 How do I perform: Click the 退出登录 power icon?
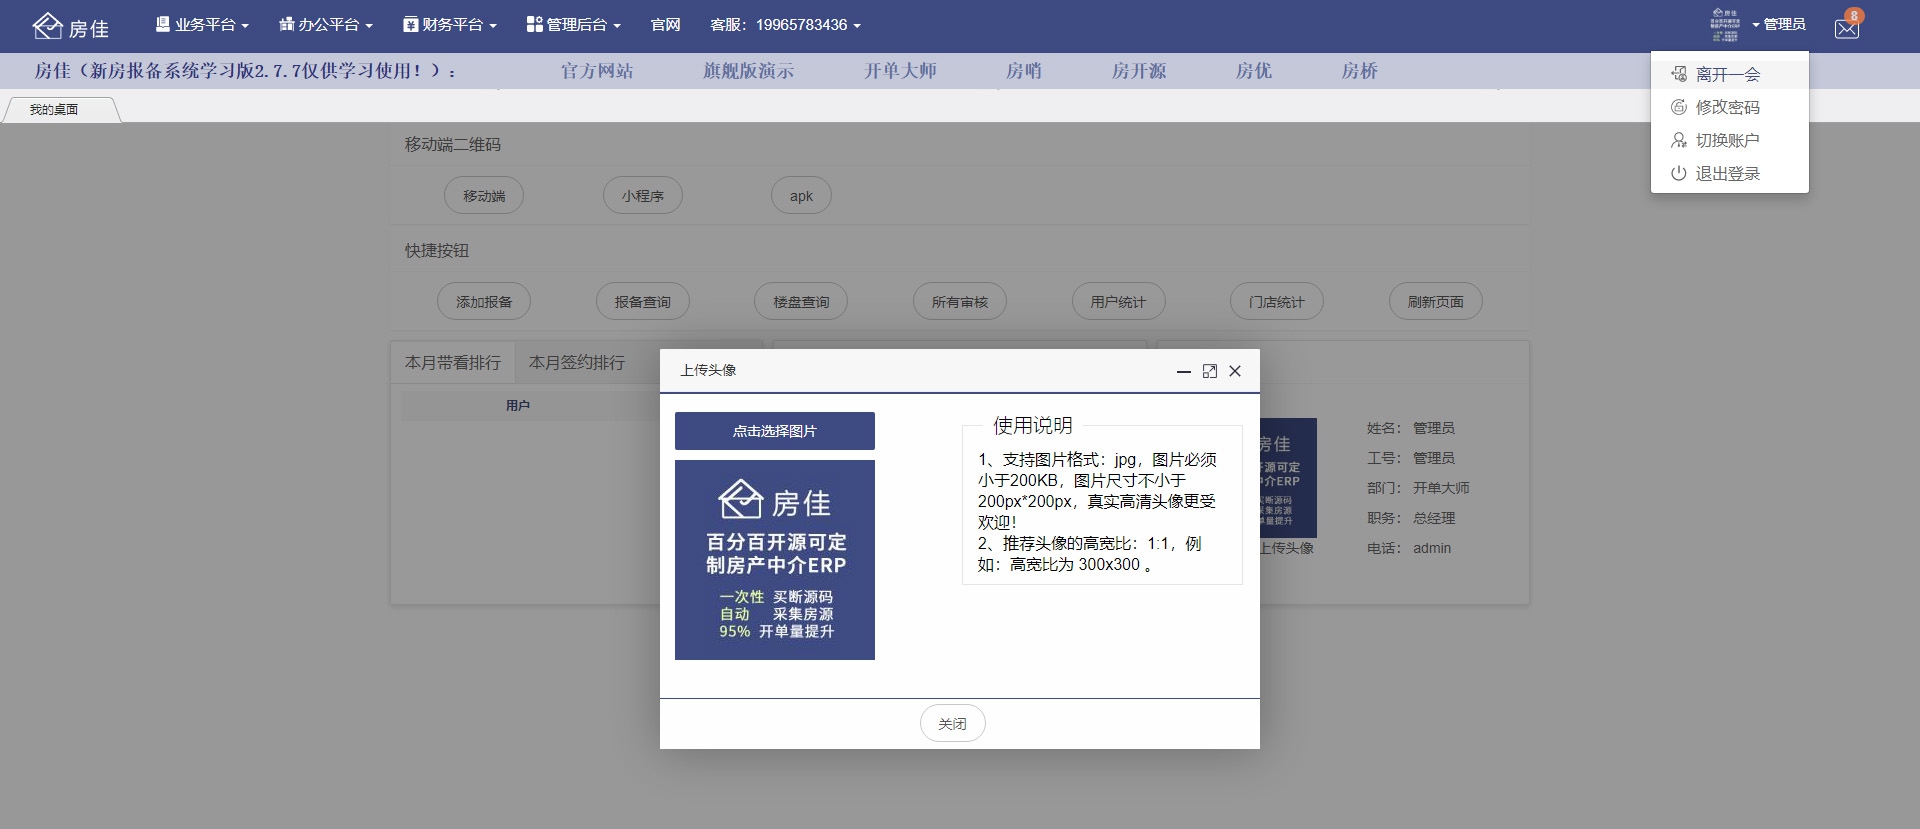point(1678,173)
